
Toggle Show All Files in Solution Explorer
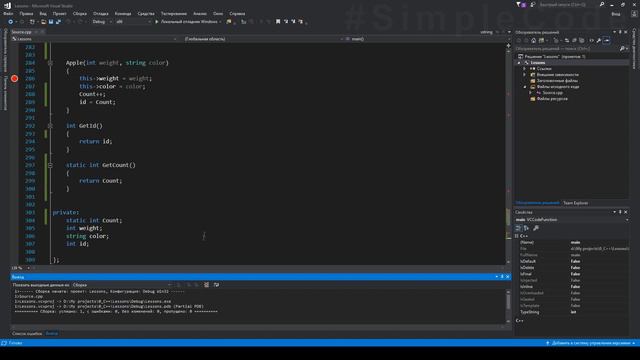click(x=582, y=40)
